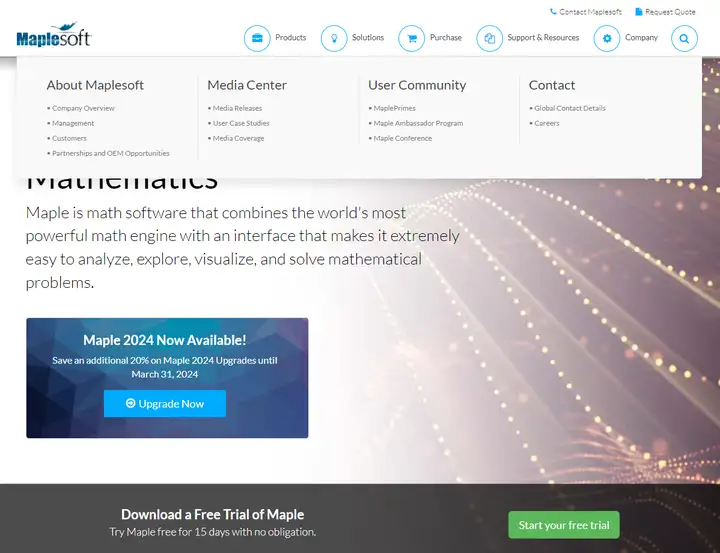Visit MaplePrimes community

(394, 108)
